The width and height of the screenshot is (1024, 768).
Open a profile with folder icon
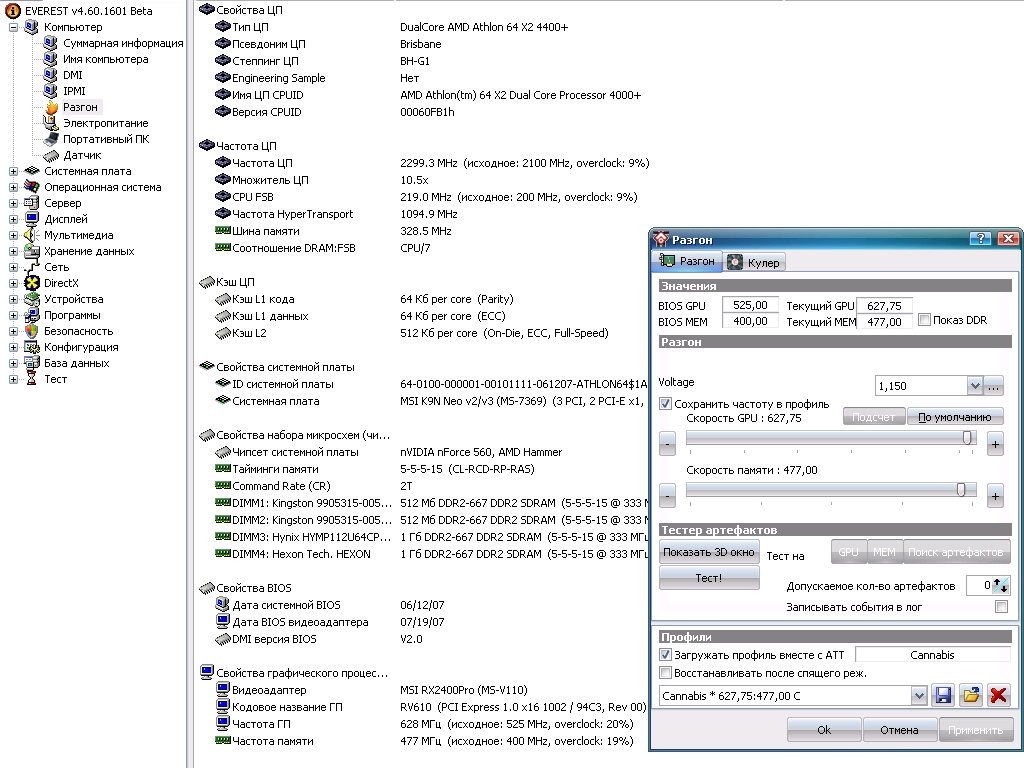click(971, 696)
